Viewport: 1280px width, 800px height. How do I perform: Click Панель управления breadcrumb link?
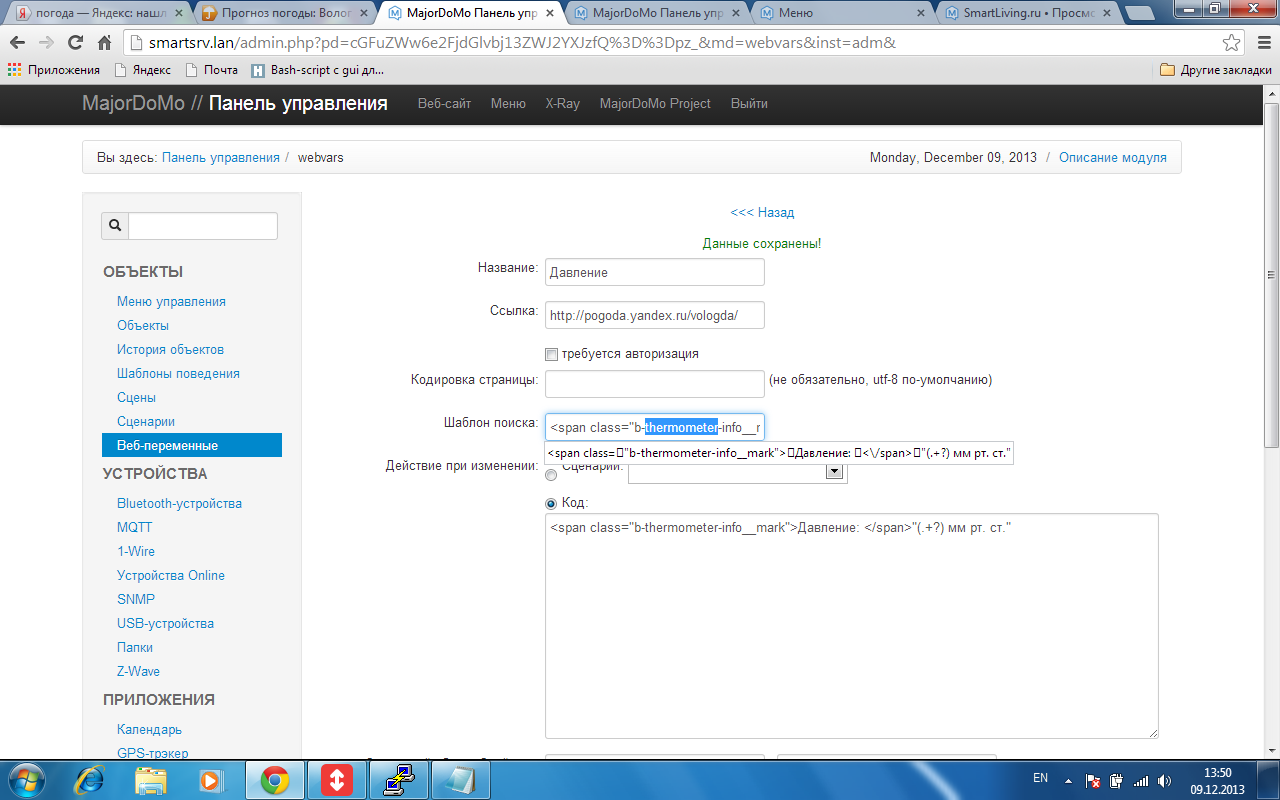[x=221, y=157]
